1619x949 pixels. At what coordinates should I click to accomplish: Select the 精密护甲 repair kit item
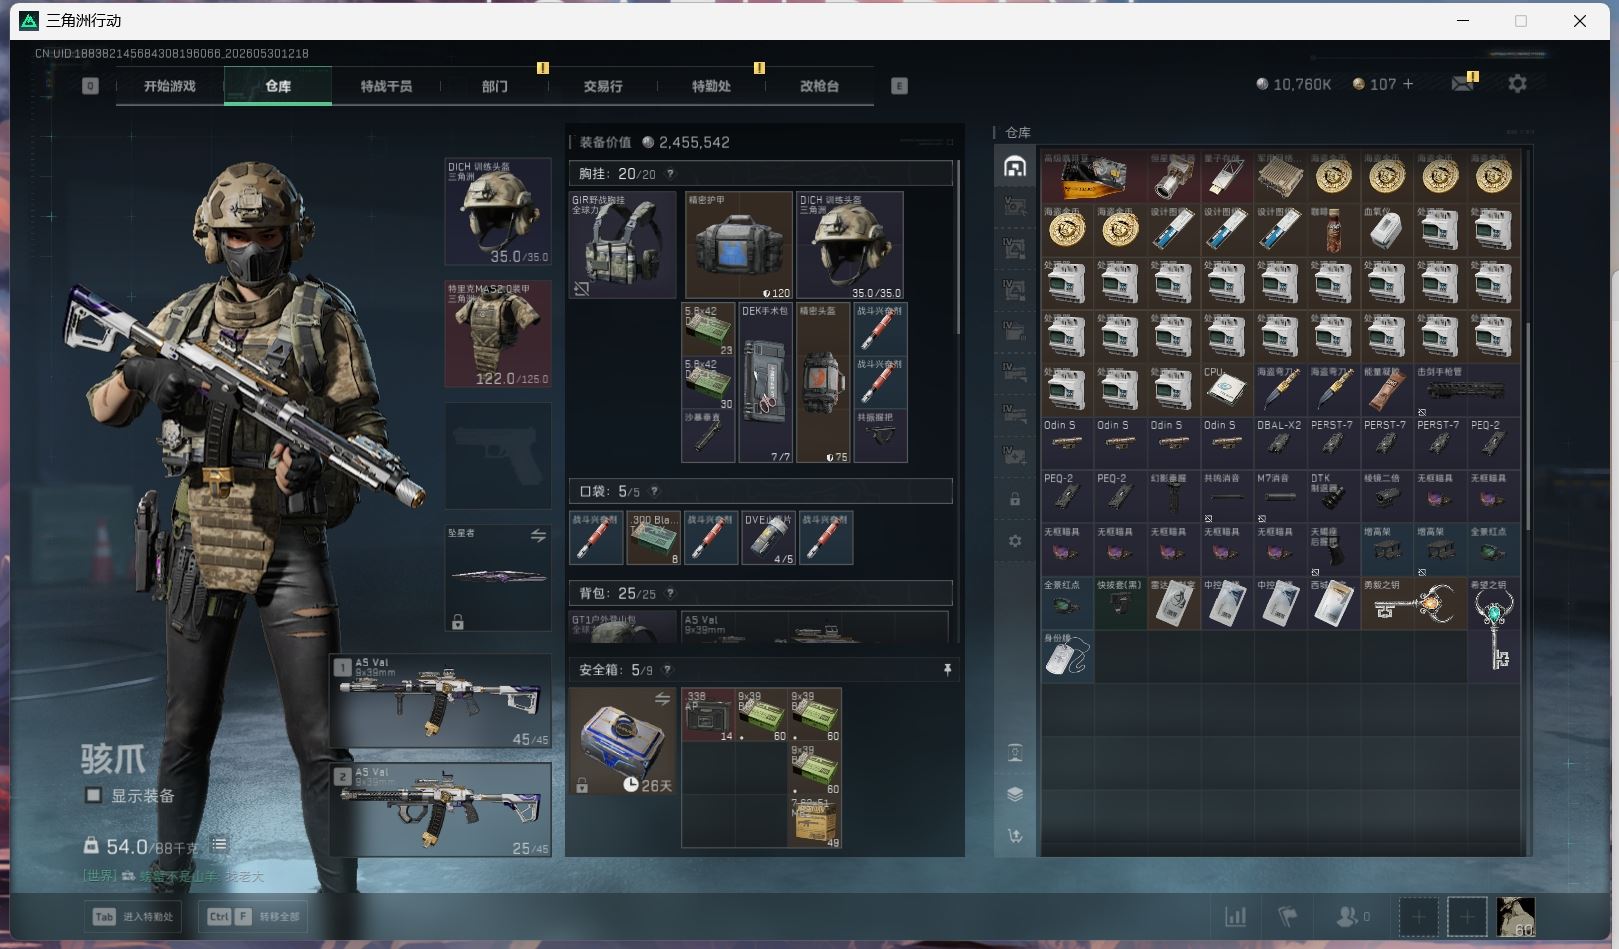[738, 245]
